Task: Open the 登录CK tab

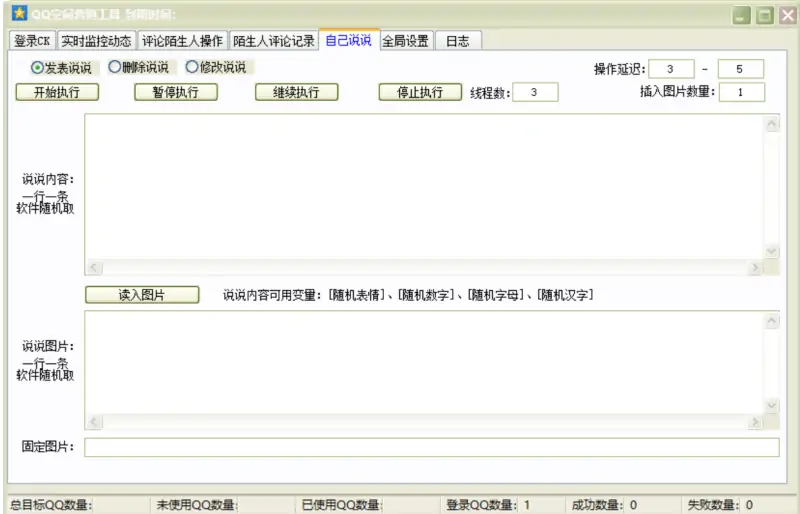Action: (32, 41)
